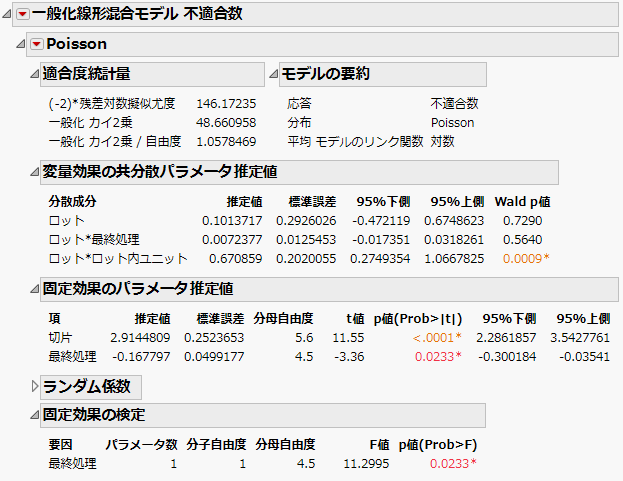The height and width of the screenshot is (481, 623).
Task: Click the 要因 column header
Action: click(60, 444)
